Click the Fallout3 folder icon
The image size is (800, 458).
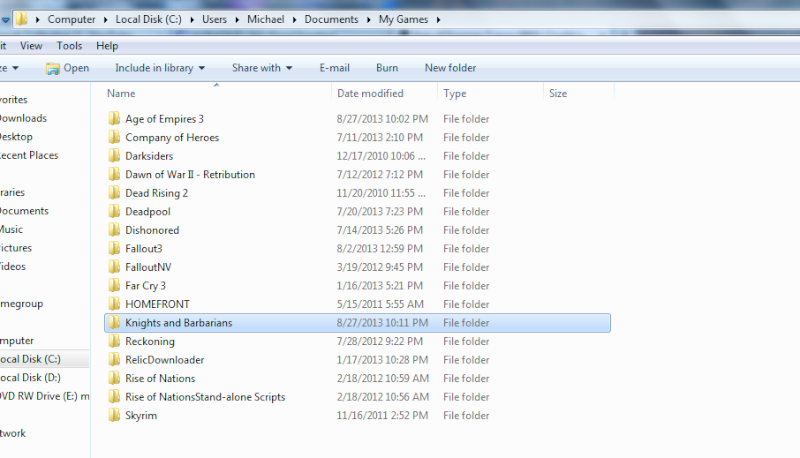pyautogui.click(x=114, y=248)
